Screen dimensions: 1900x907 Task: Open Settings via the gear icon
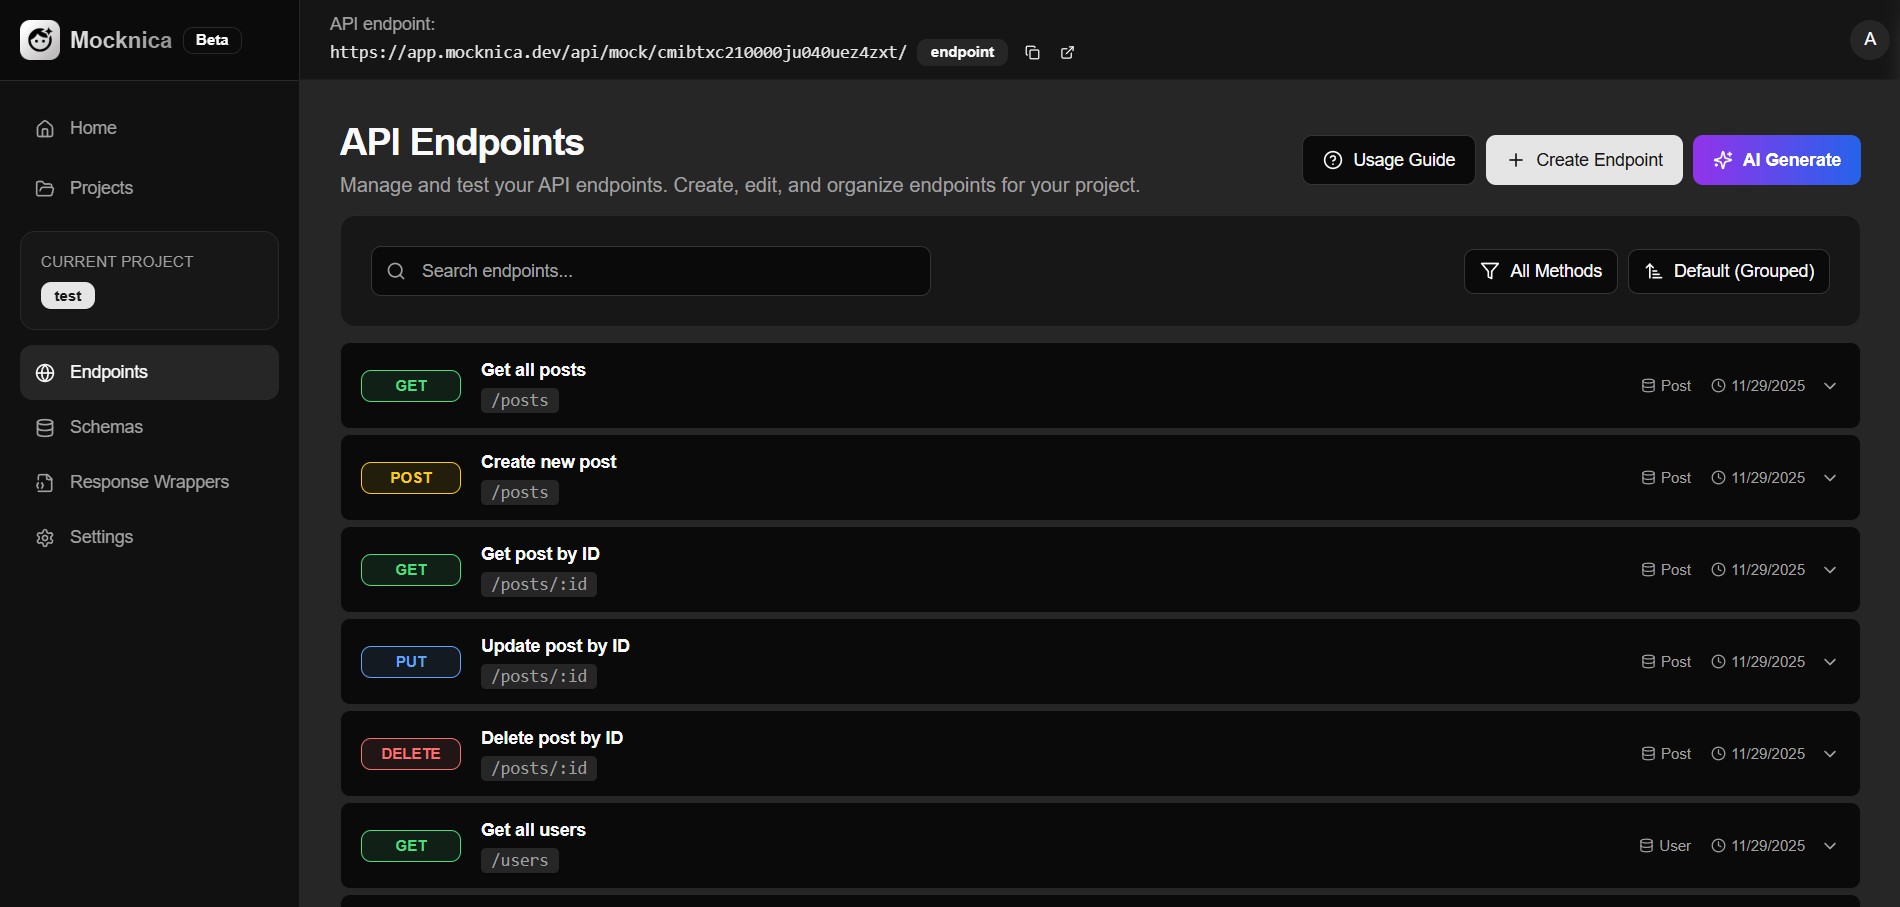(45, 537)
